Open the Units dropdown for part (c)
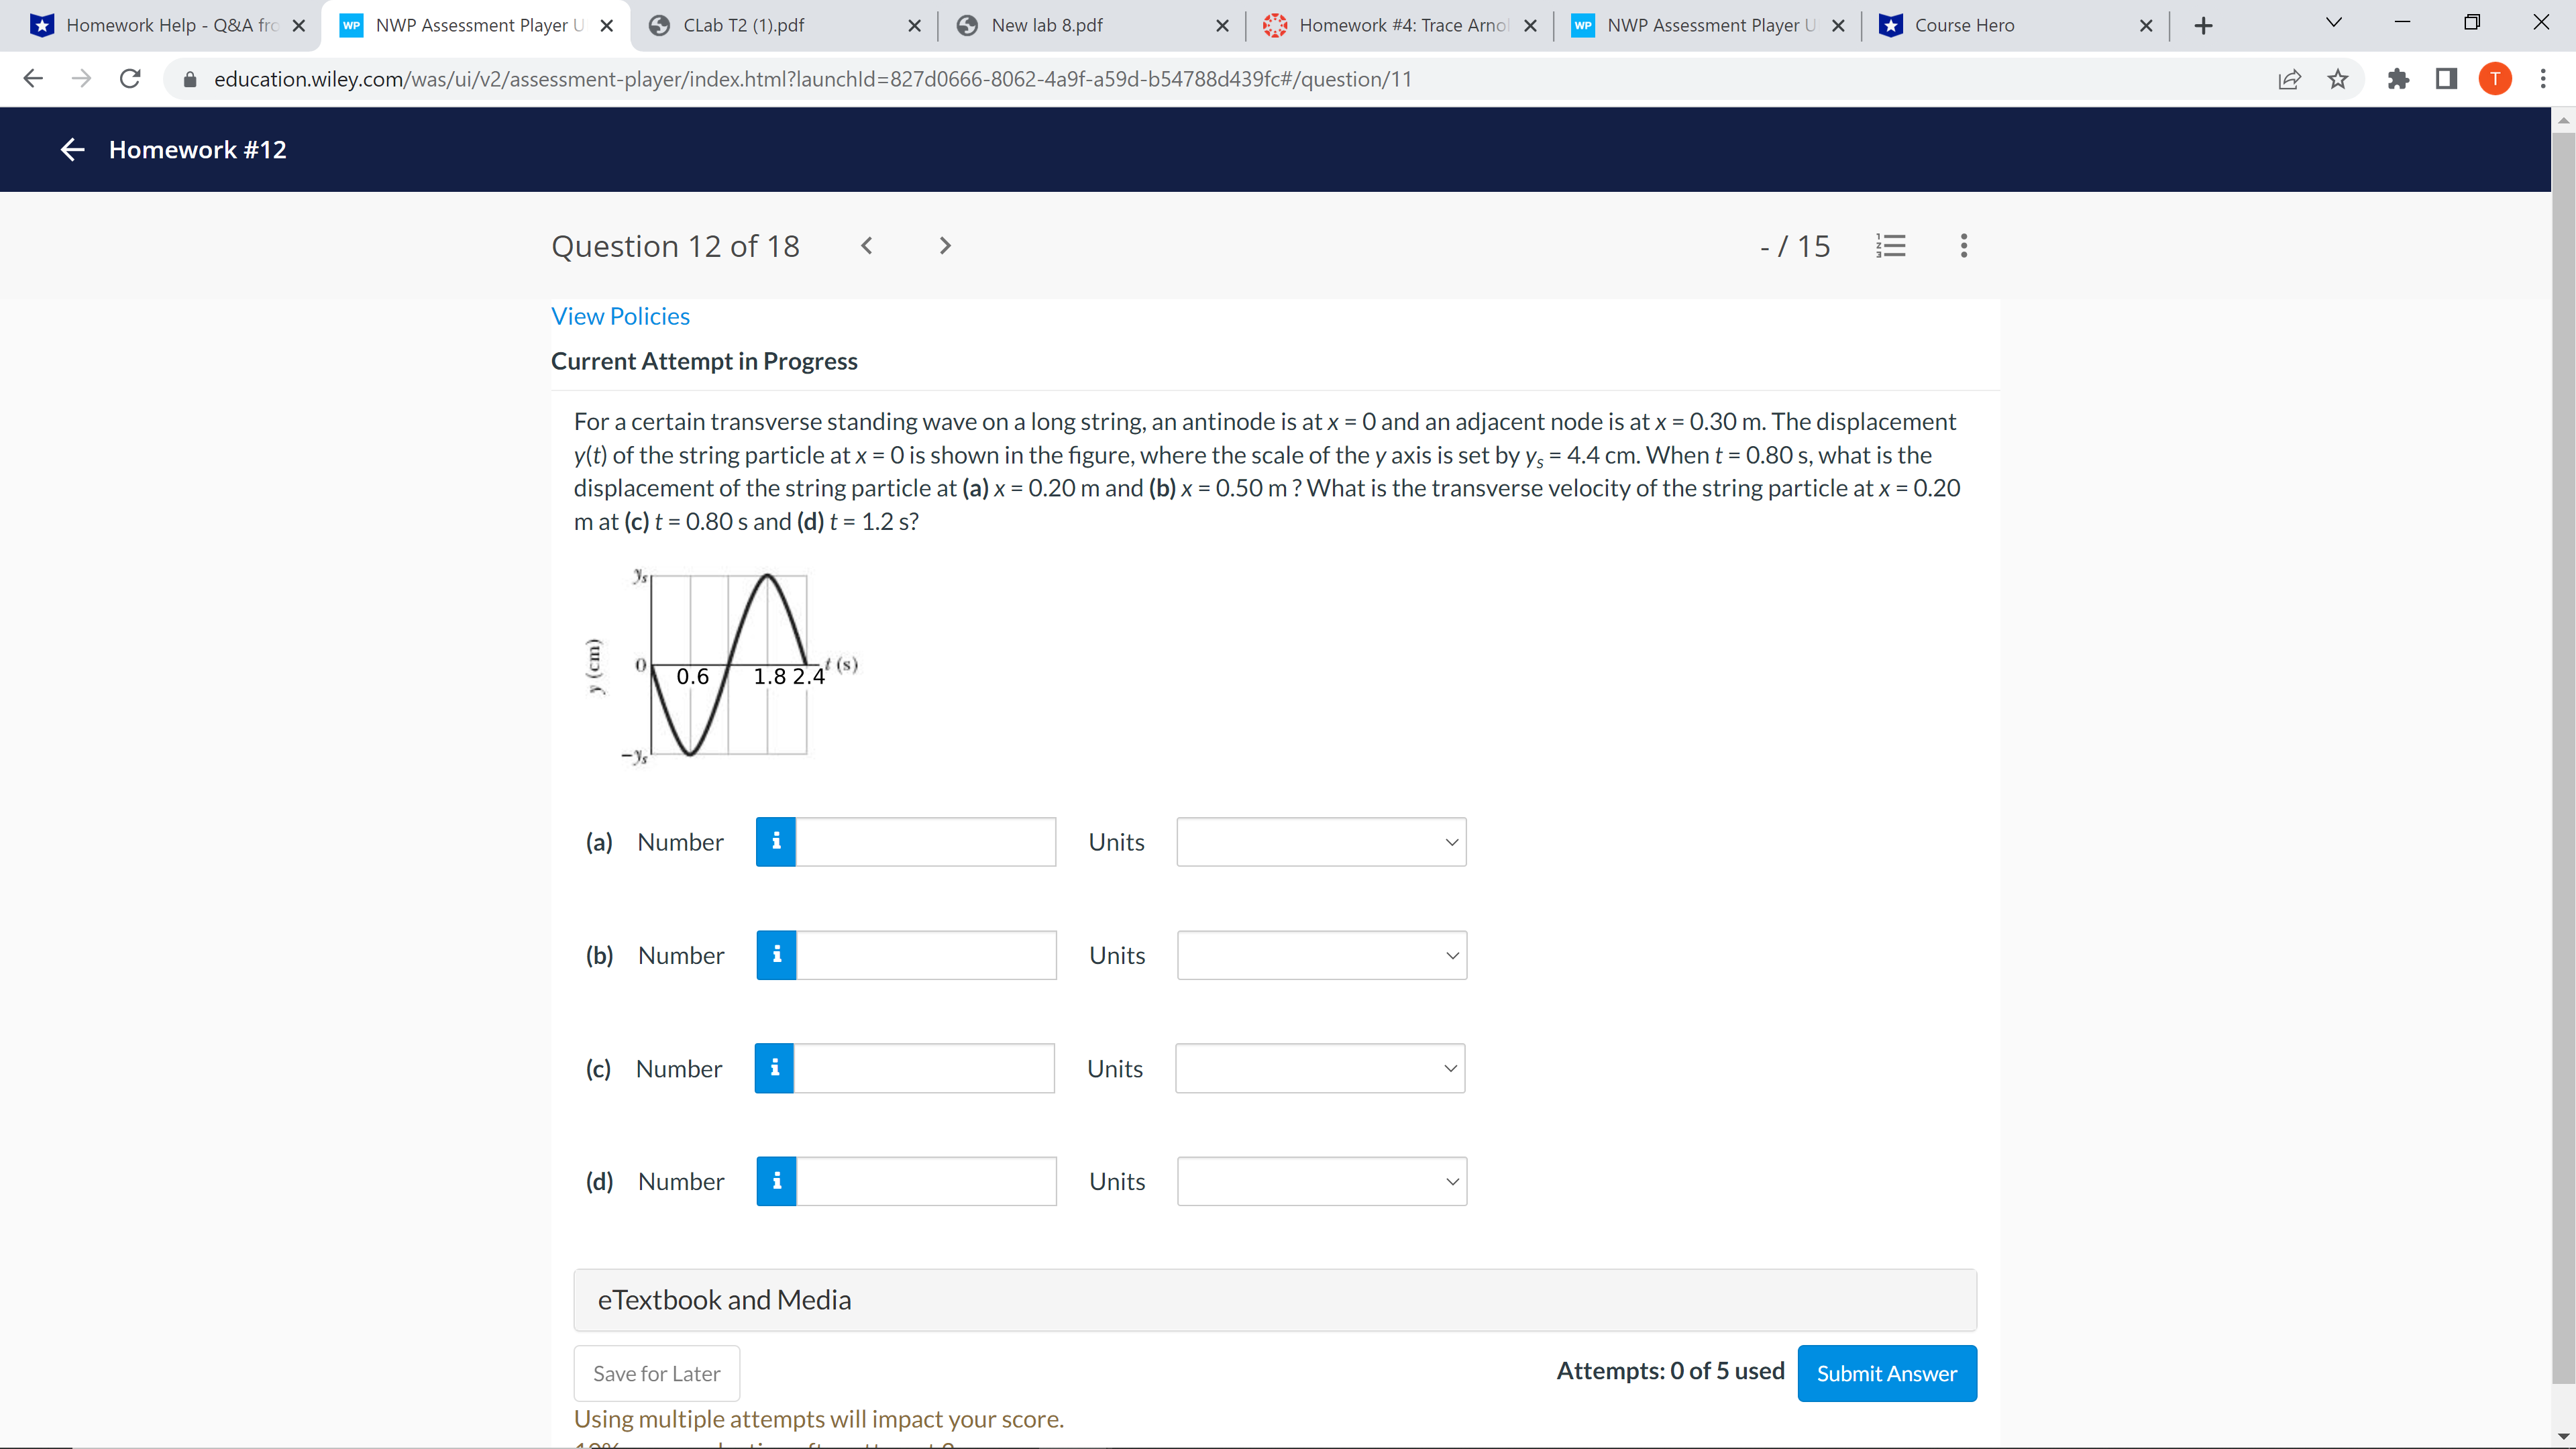Viewport: 2576px width, 1449px height. point(1319,1068)
